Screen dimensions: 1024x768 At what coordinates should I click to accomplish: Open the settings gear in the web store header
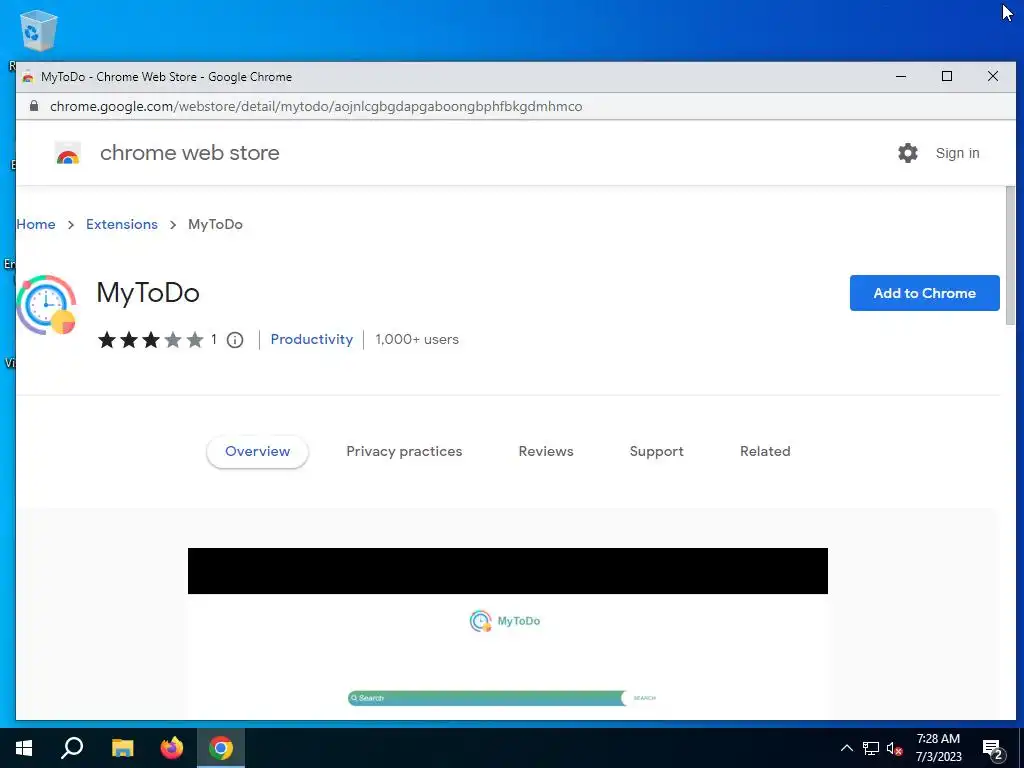pyautogui.click(x=907, y=153)
